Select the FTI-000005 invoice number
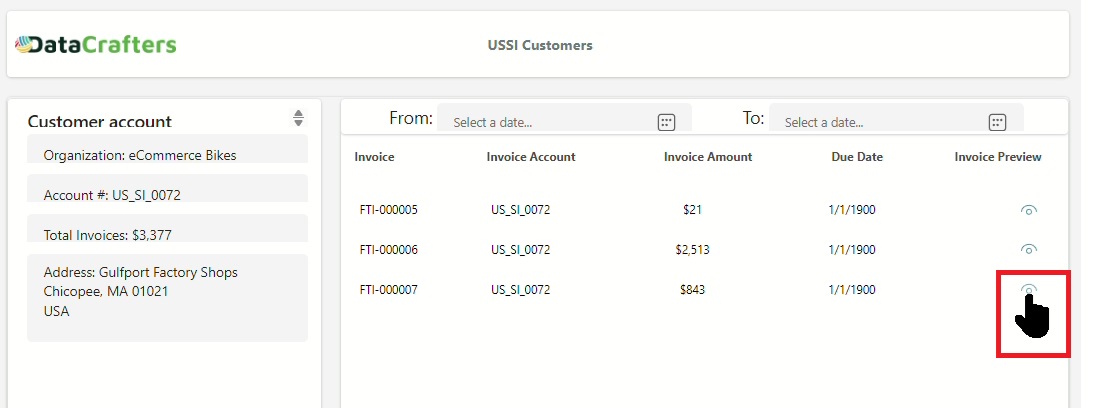This screenshot has height=411, width=1101. pyautogui.click(x=388, y=210)
